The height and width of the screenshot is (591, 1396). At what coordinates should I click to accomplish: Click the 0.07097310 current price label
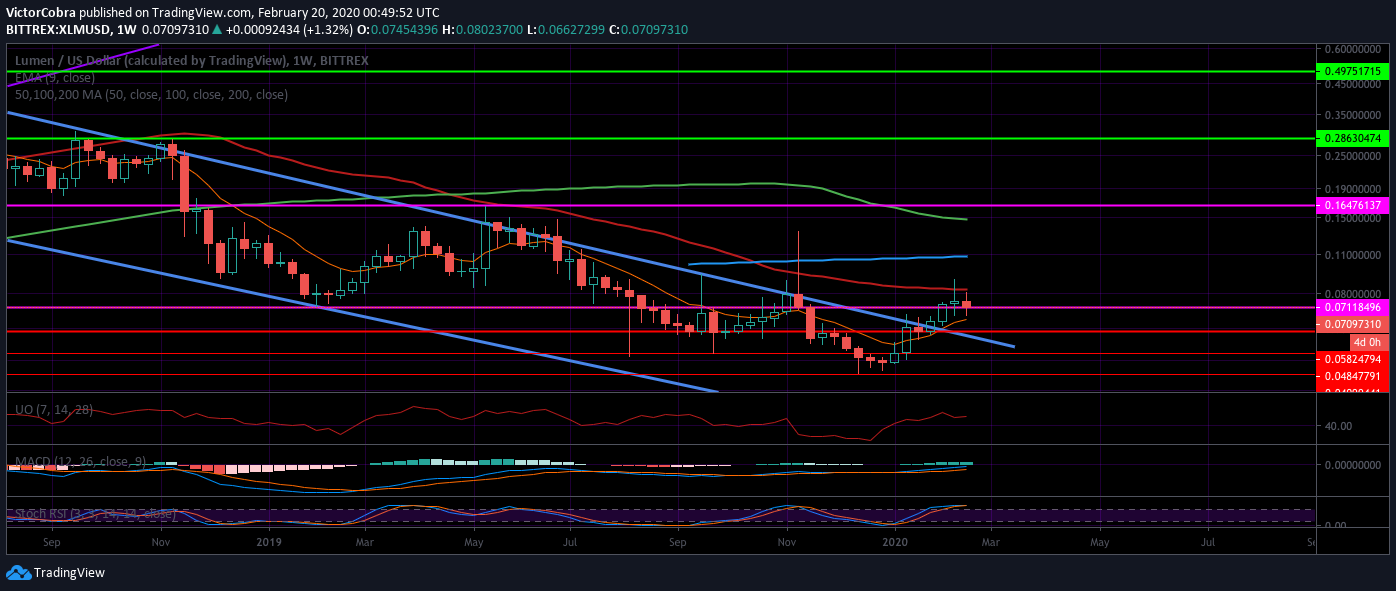[1353, 324]
